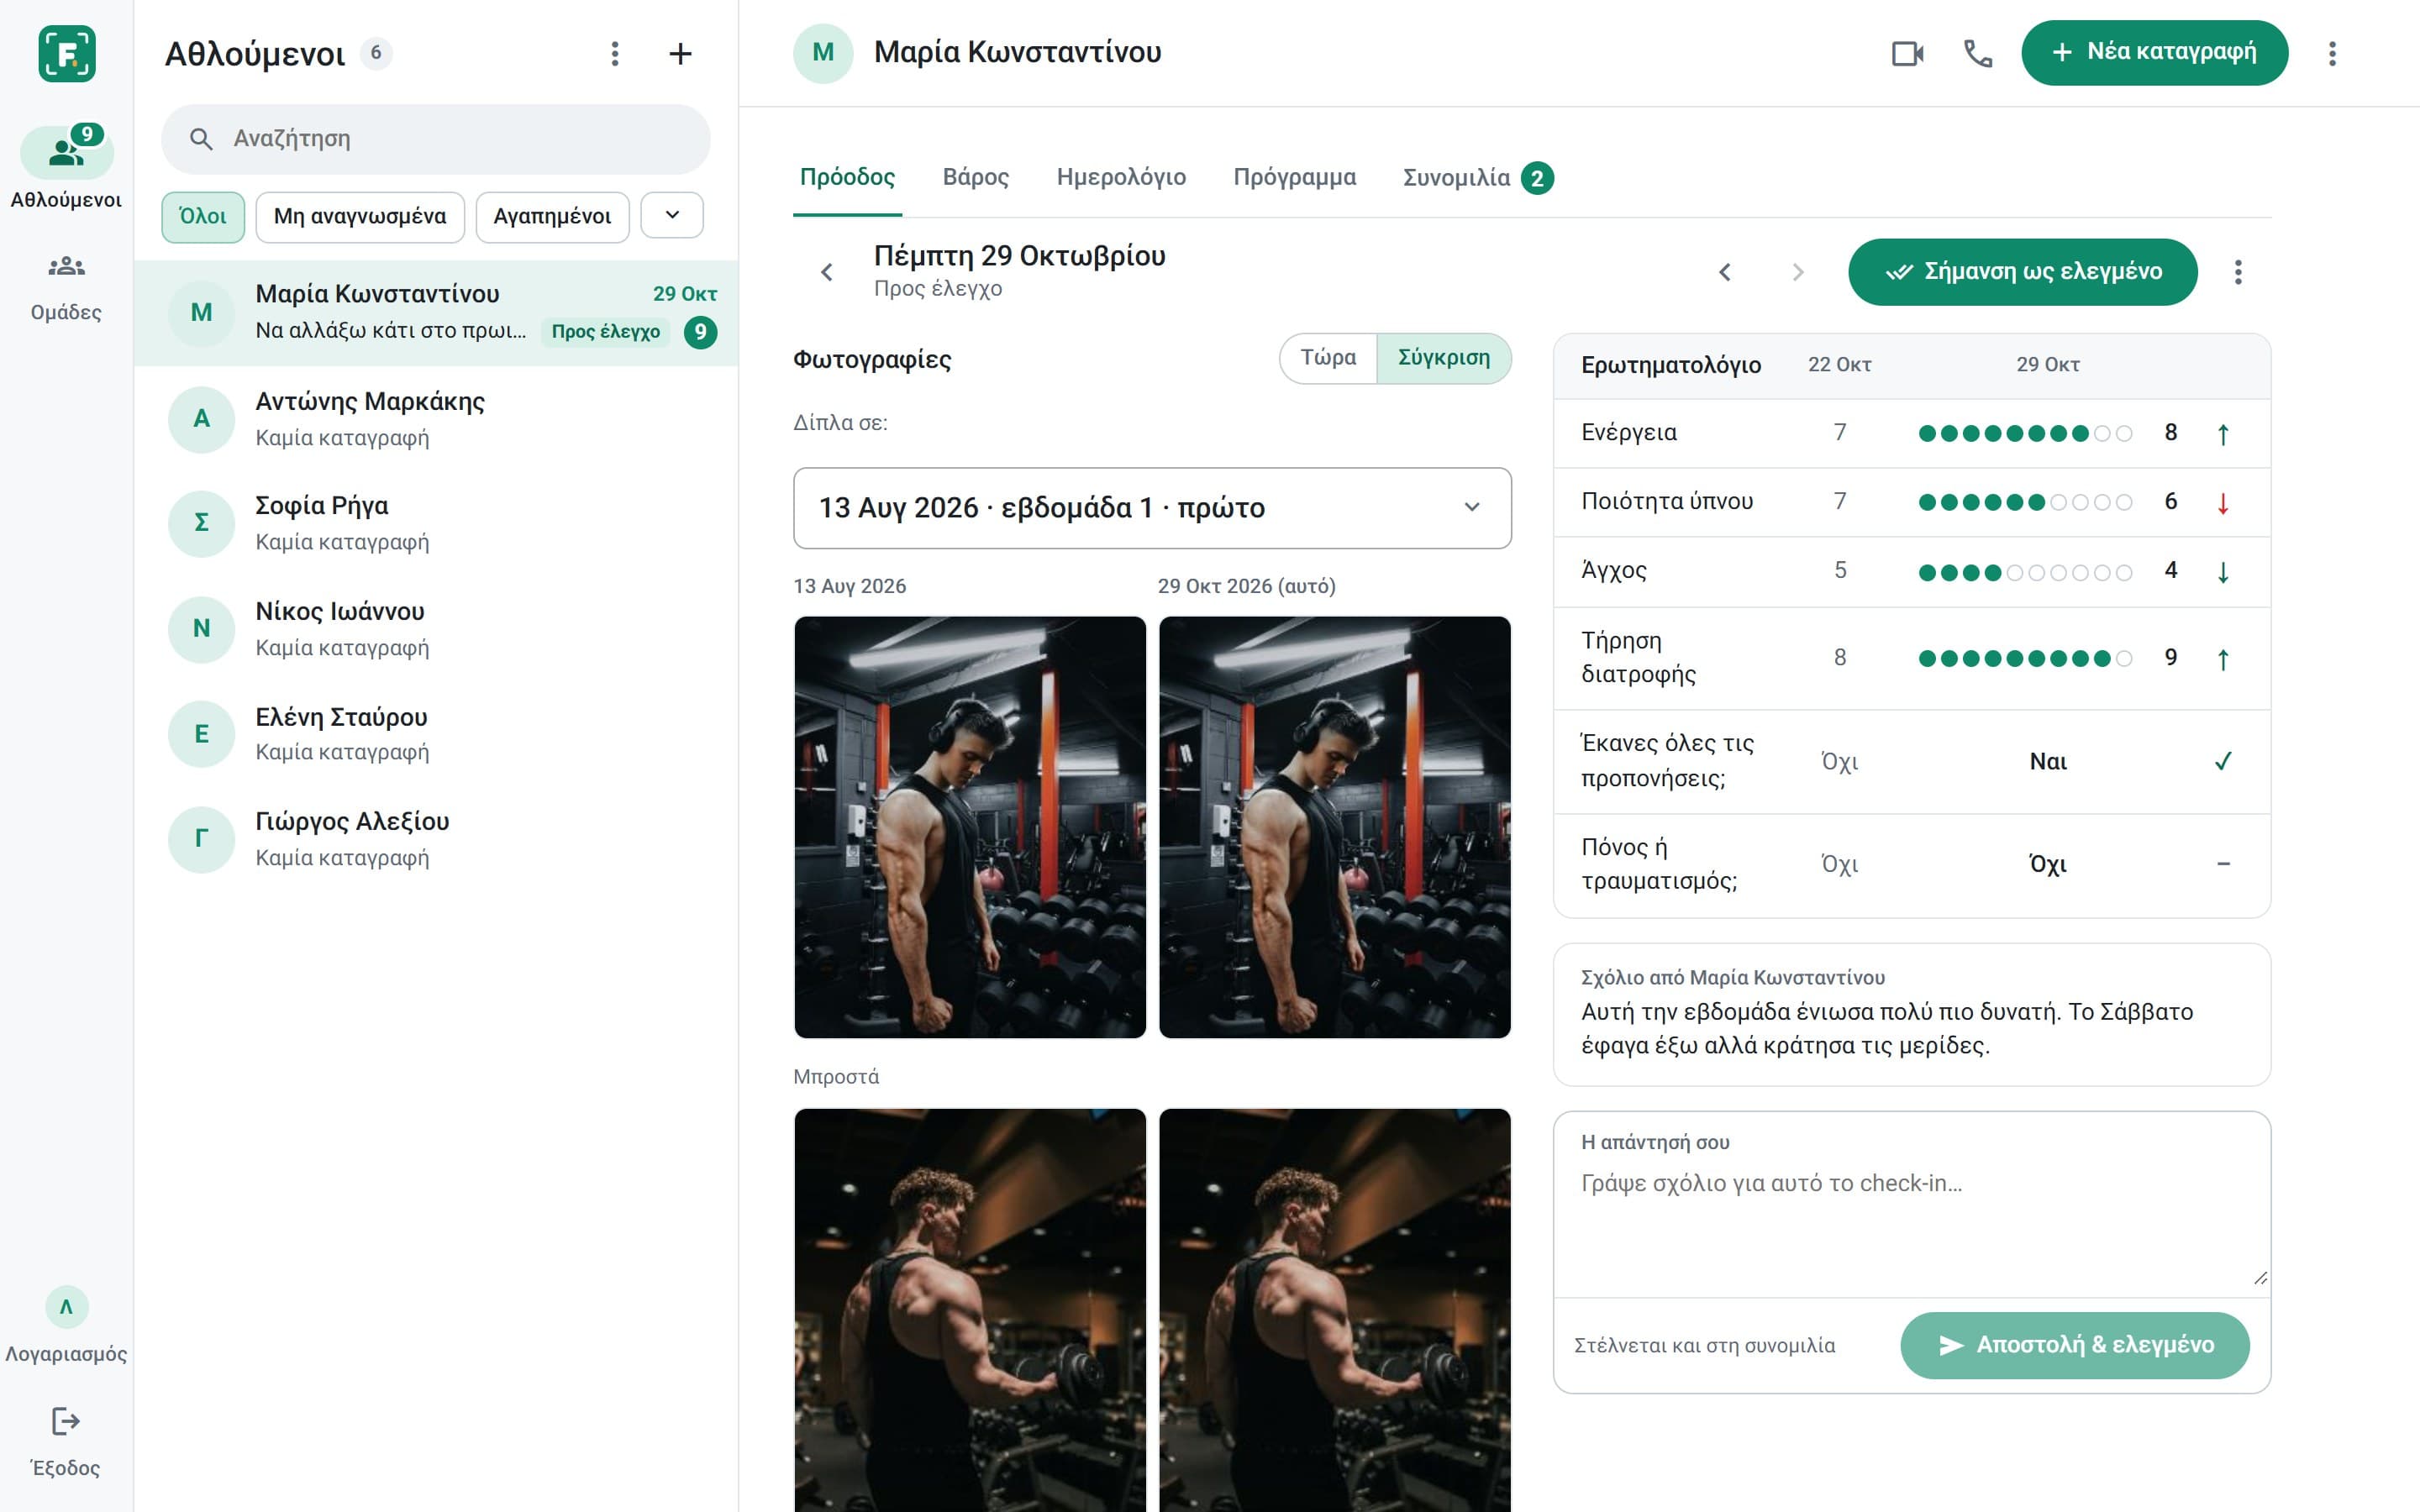Image resolution: width=2420 pixels, height=1512 pixels.
Task: Start a video call with Μαρία
Action: [x=1907, y=53]
